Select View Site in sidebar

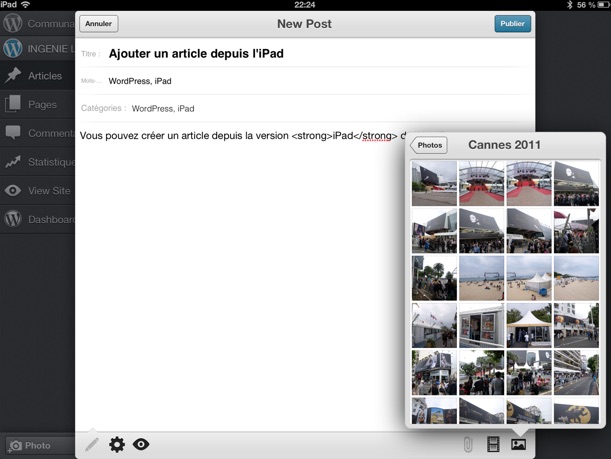pyautogui.click(x=37, y=191)
